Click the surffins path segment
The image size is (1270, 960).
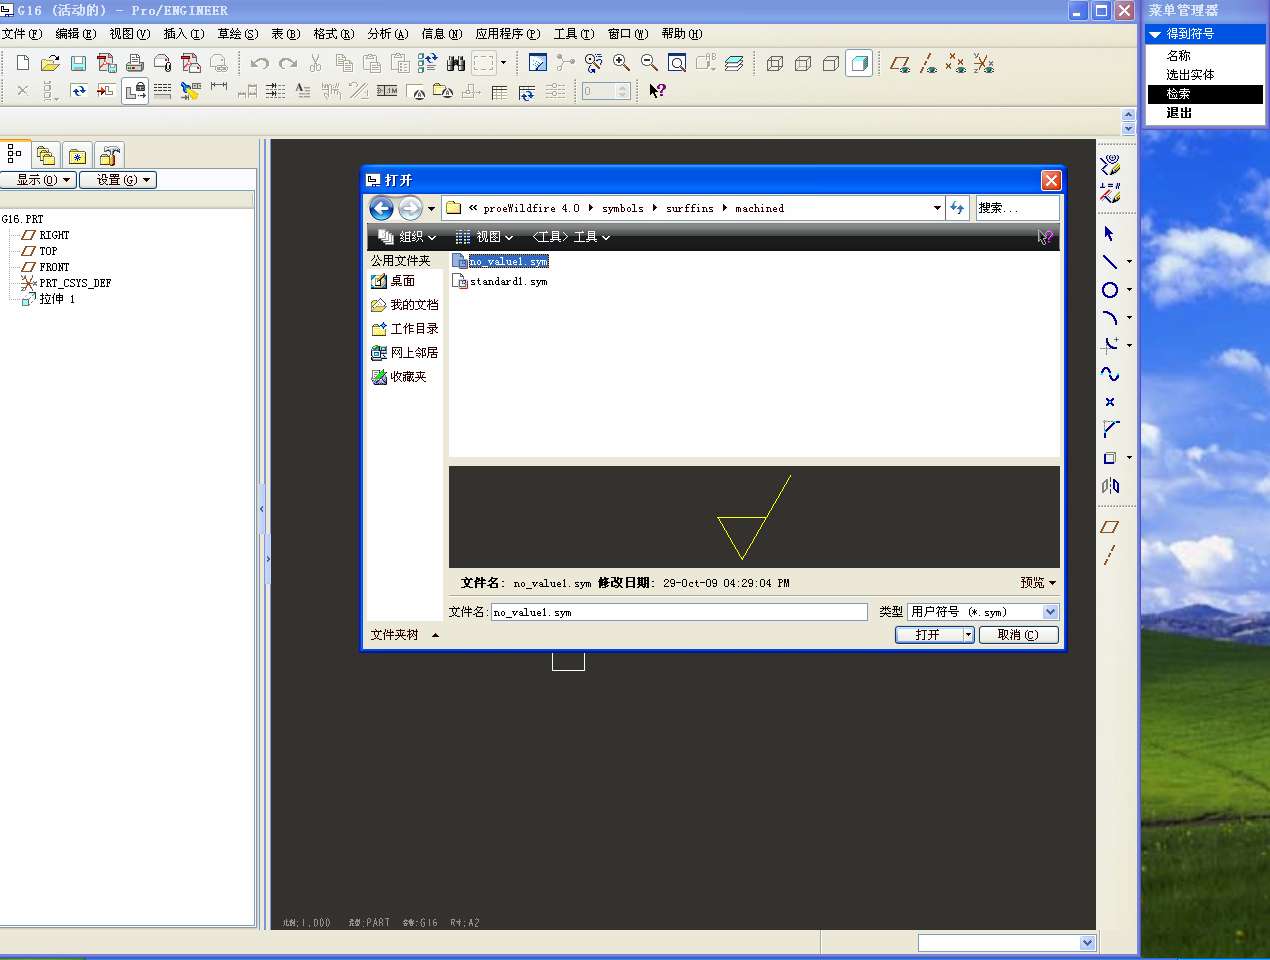690,208
